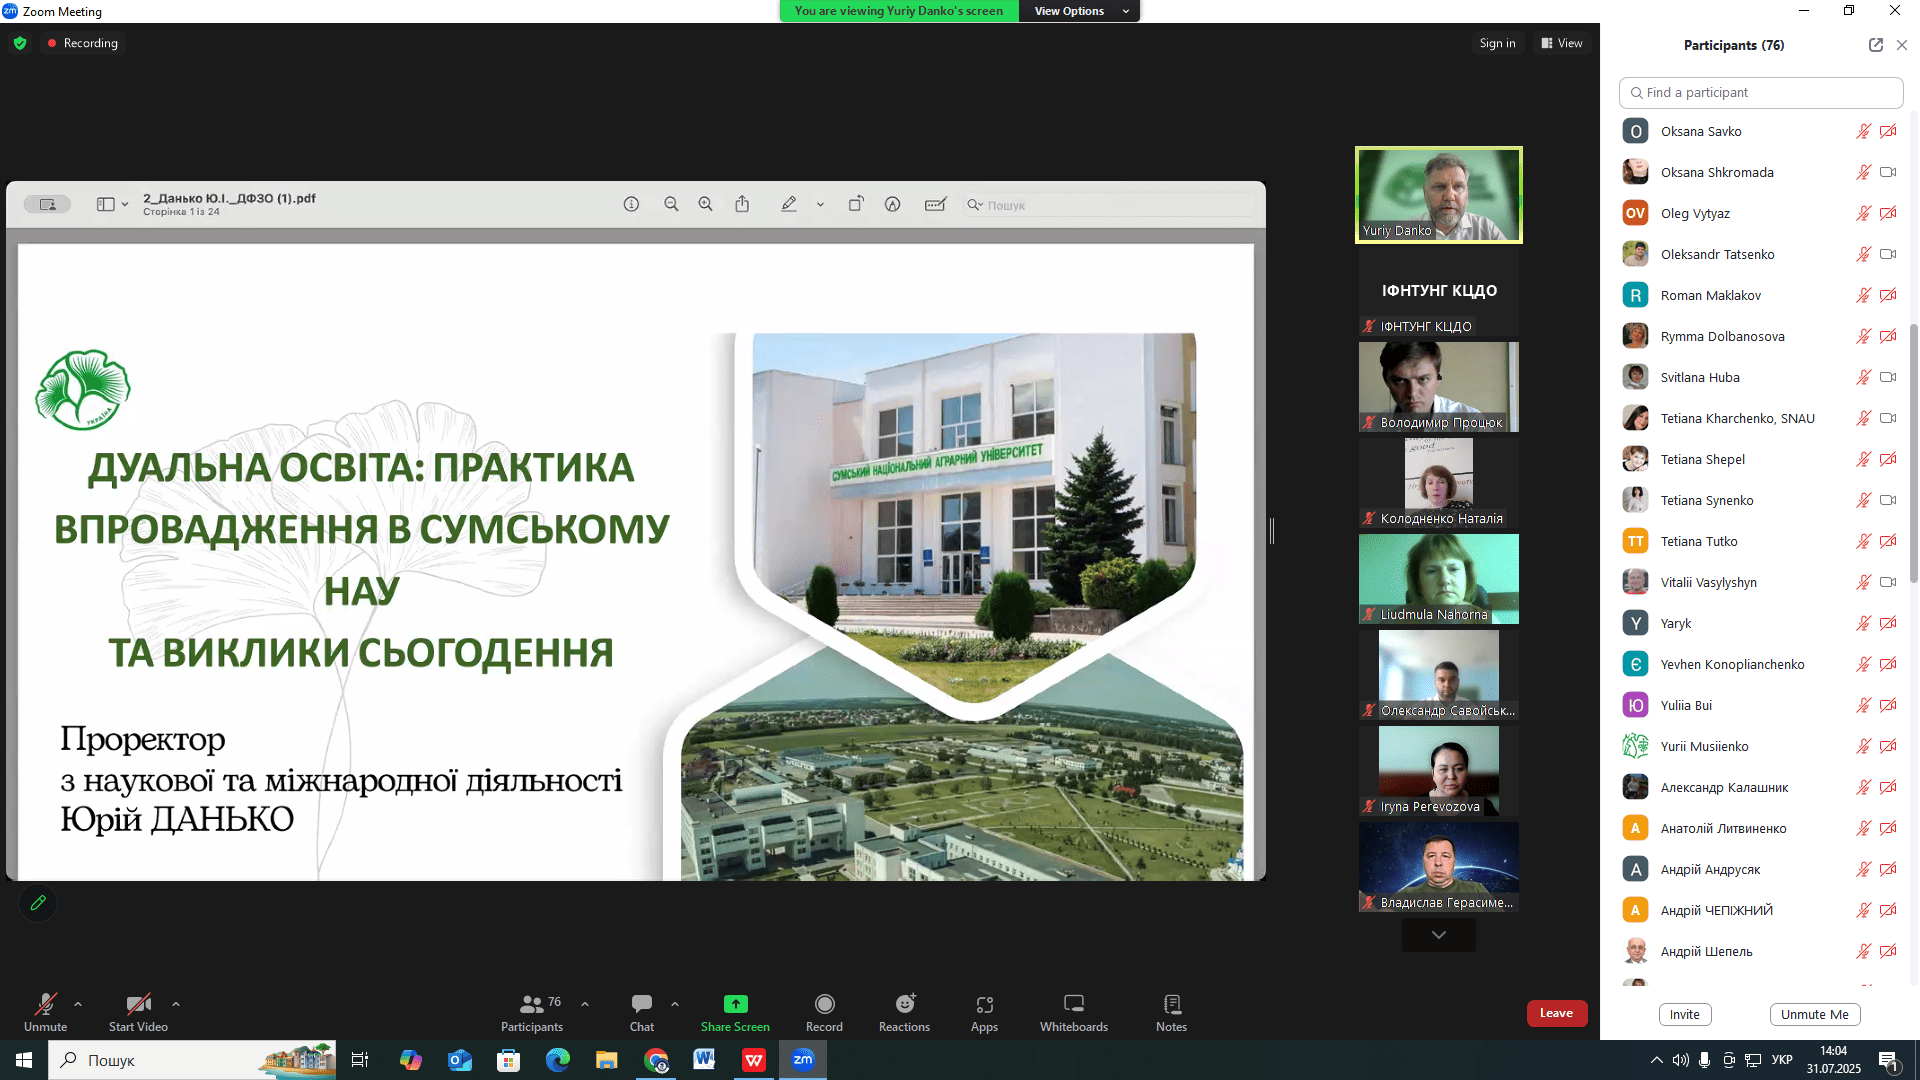Select Yurii Musiienko in participants list
Screen dimensions: 1920x1080
click(1760, 746)
